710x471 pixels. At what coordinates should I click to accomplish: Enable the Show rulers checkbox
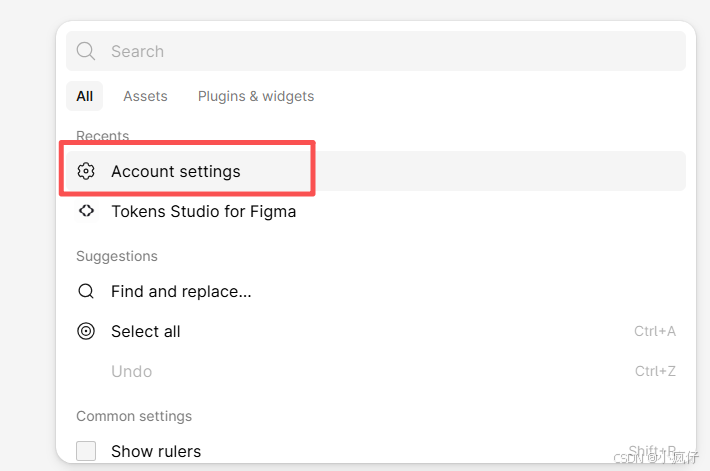pos(86,451)
